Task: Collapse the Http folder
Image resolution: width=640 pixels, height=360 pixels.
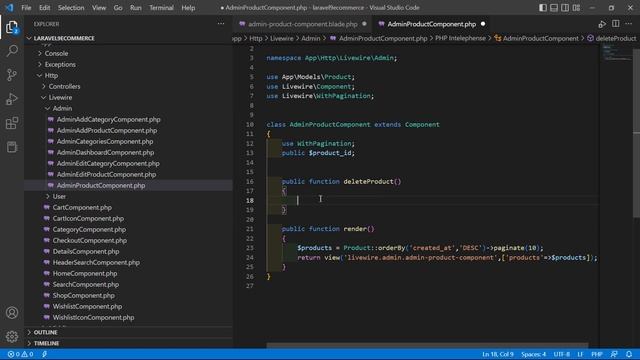Action: click(x=51, y=76)
